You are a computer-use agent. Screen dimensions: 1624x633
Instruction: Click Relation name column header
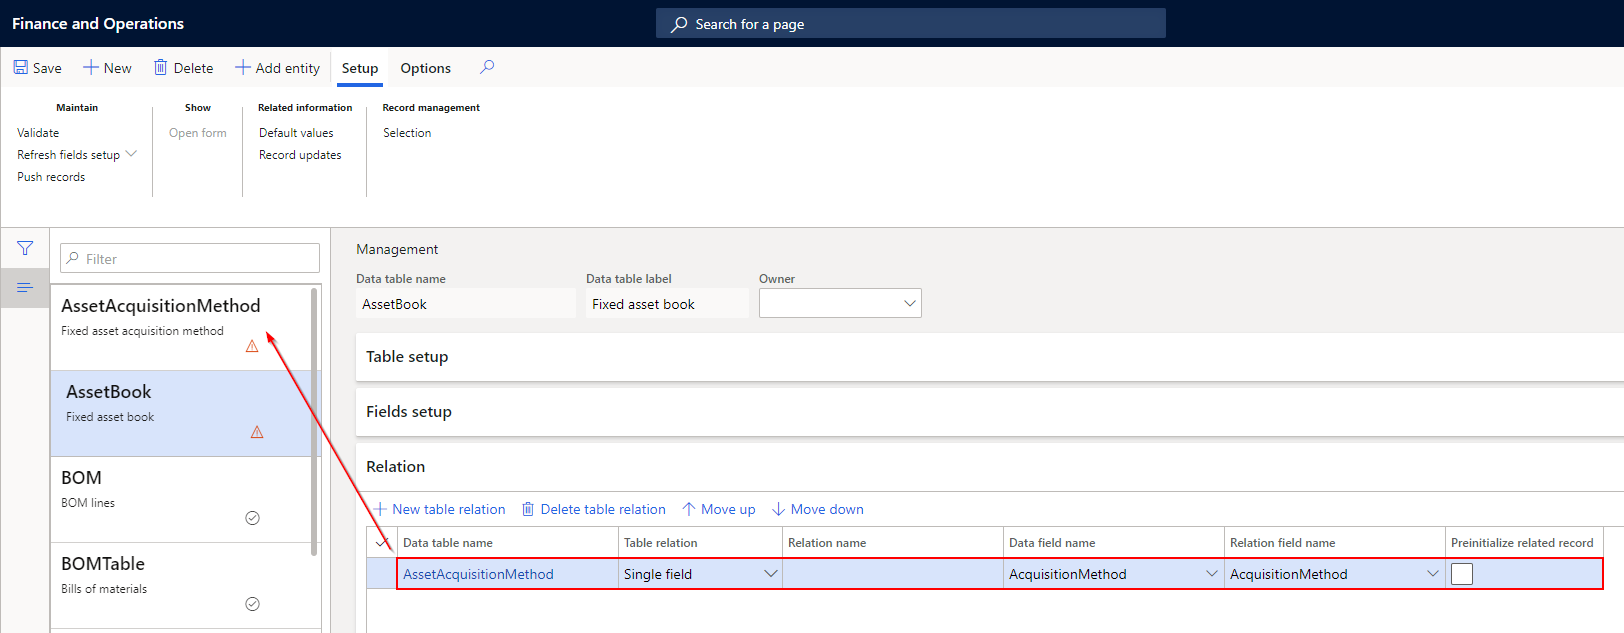click(827, 543)
